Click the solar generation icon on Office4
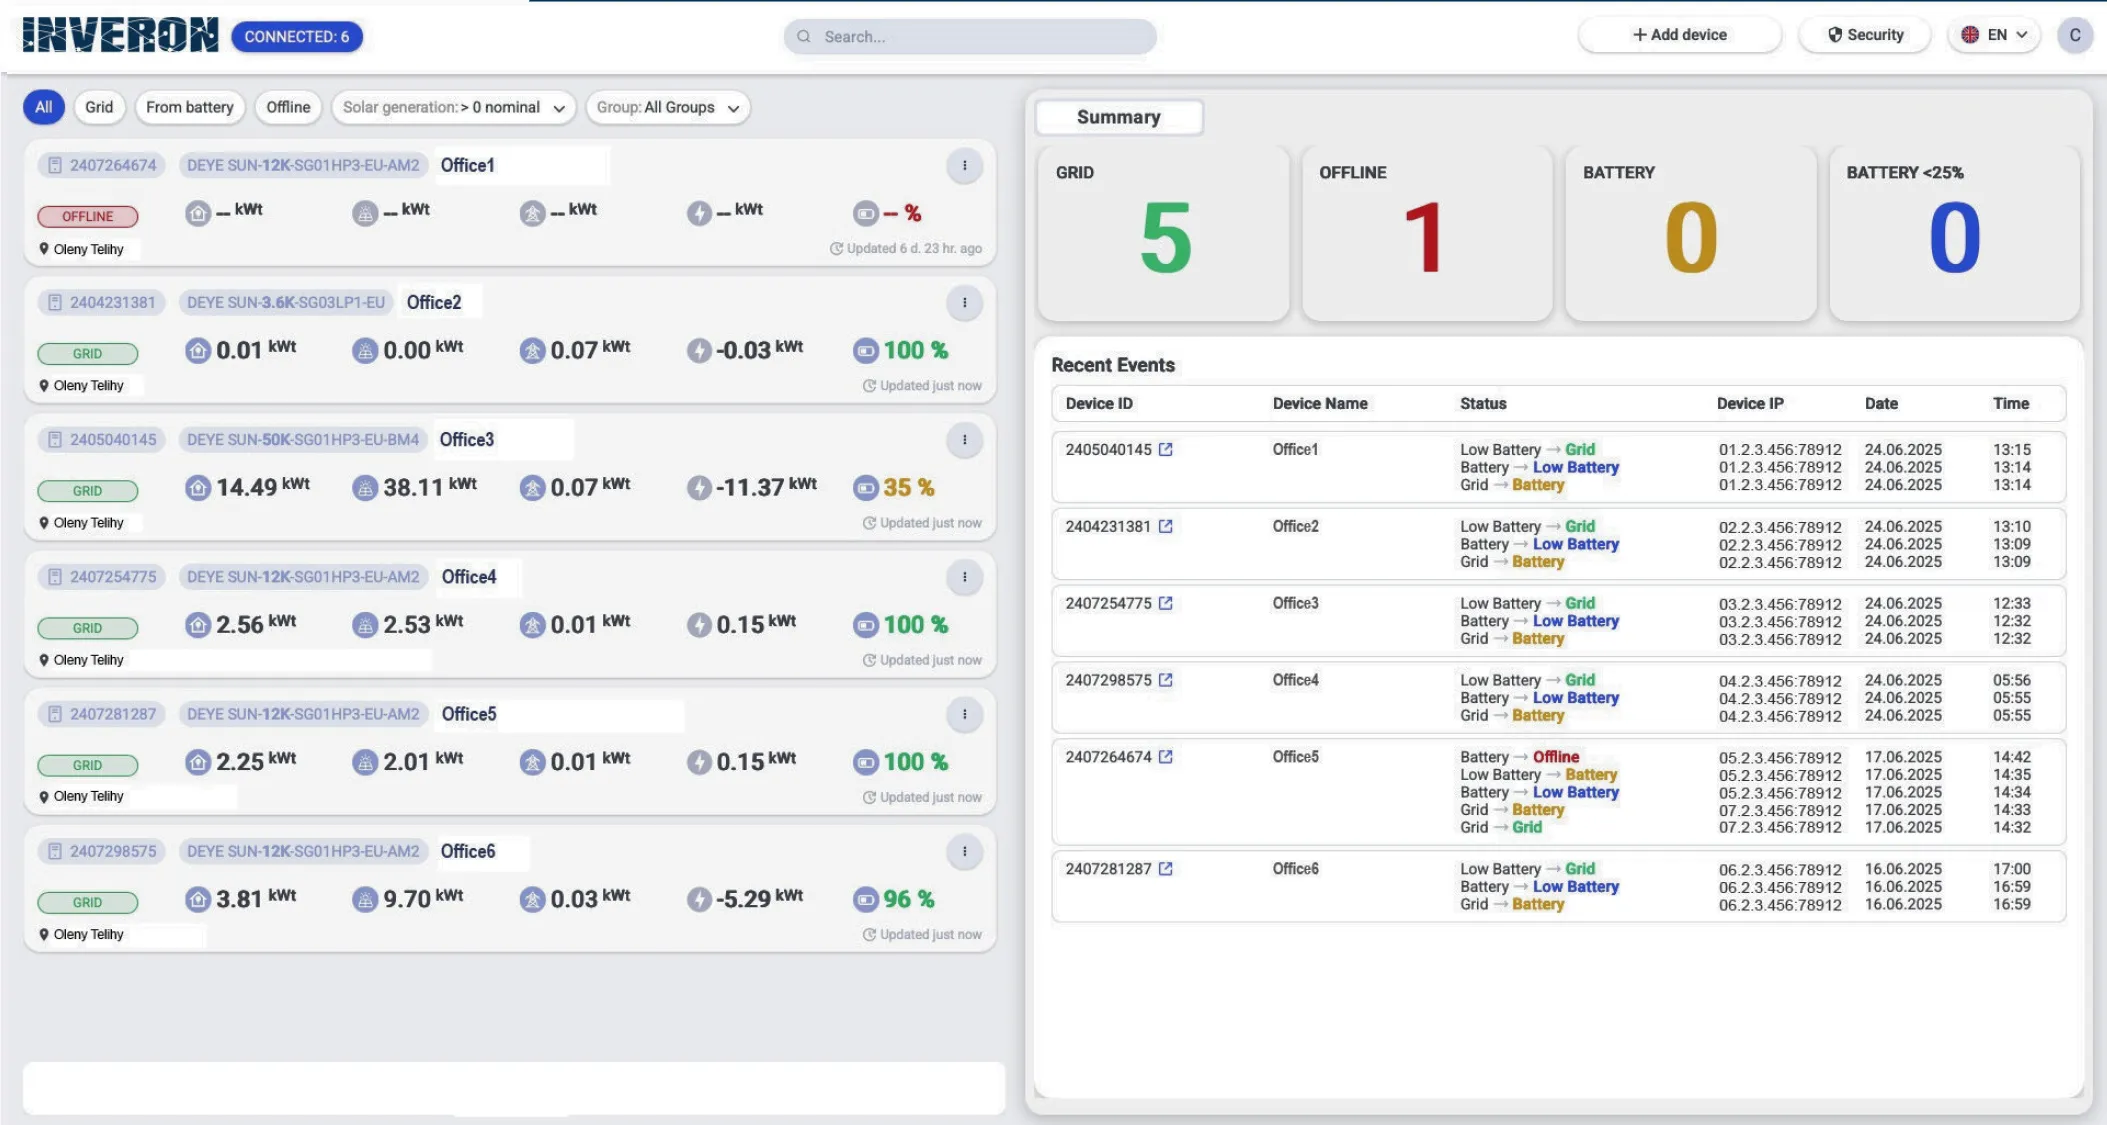The height and width of the screenshot is (1125, 2107). click(x=365, y=625)
